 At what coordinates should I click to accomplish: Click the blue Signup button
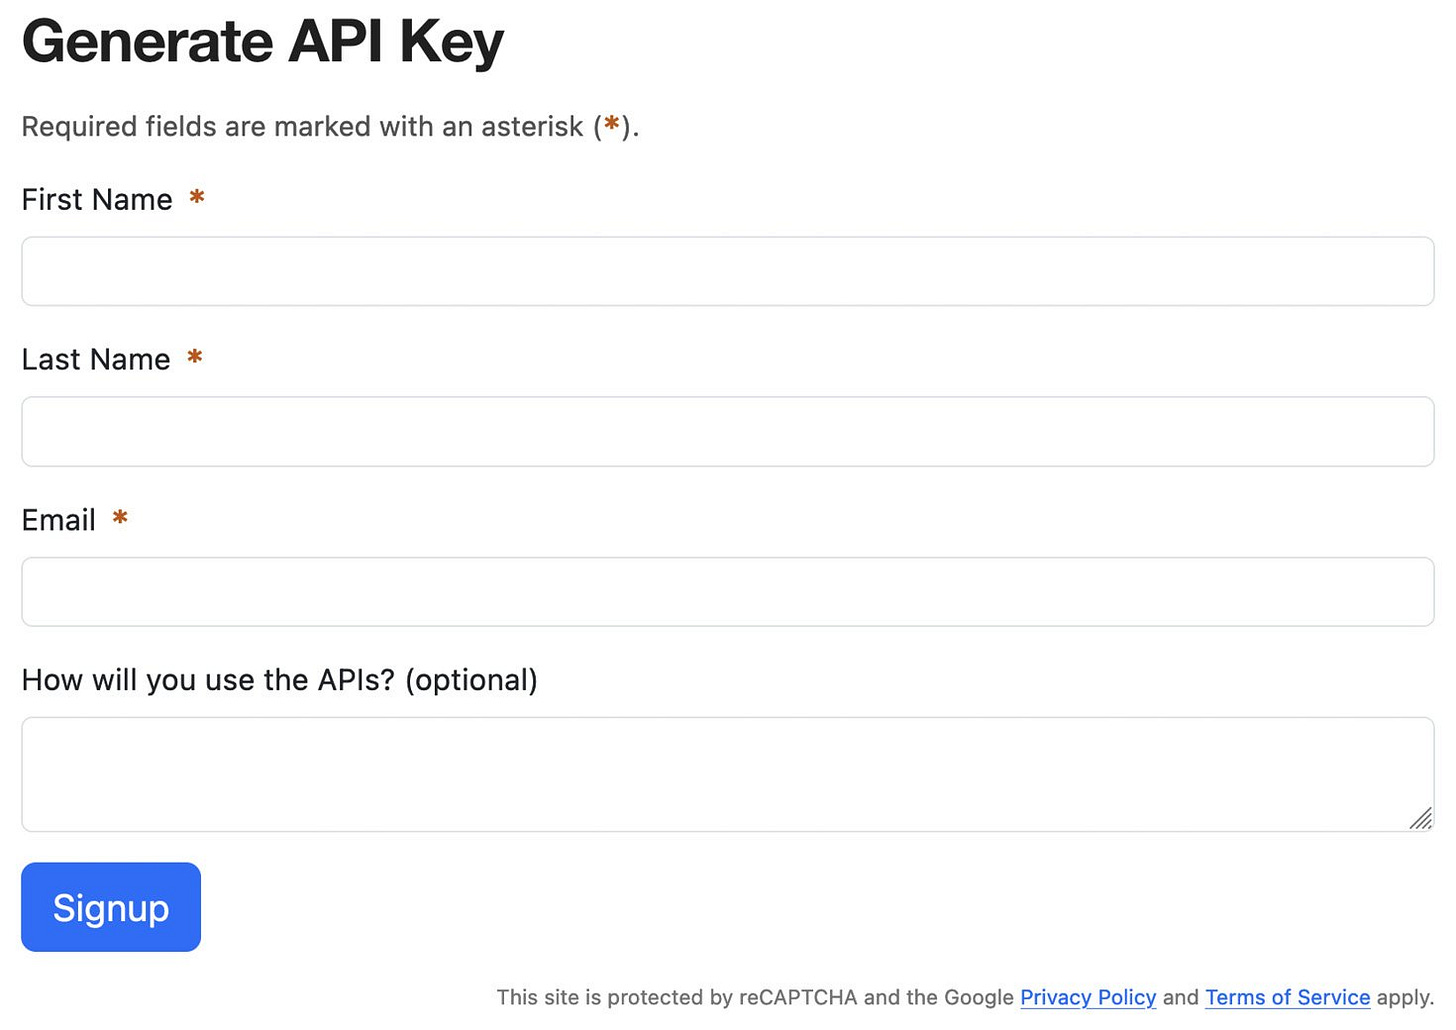coord(110,907)
